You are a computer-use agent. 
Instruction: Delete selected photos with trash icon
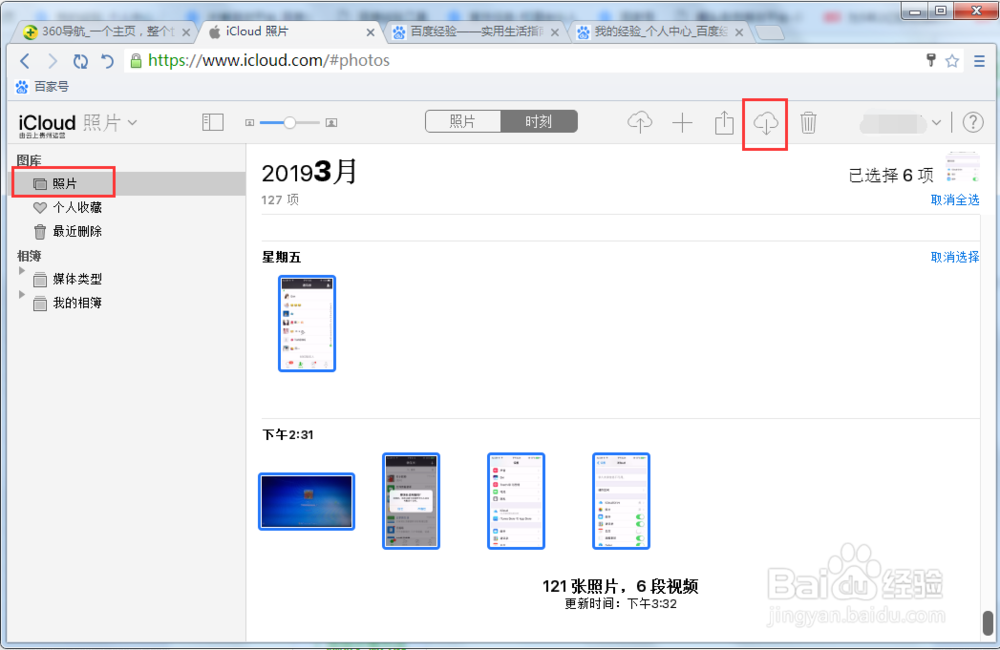(808, 122)
